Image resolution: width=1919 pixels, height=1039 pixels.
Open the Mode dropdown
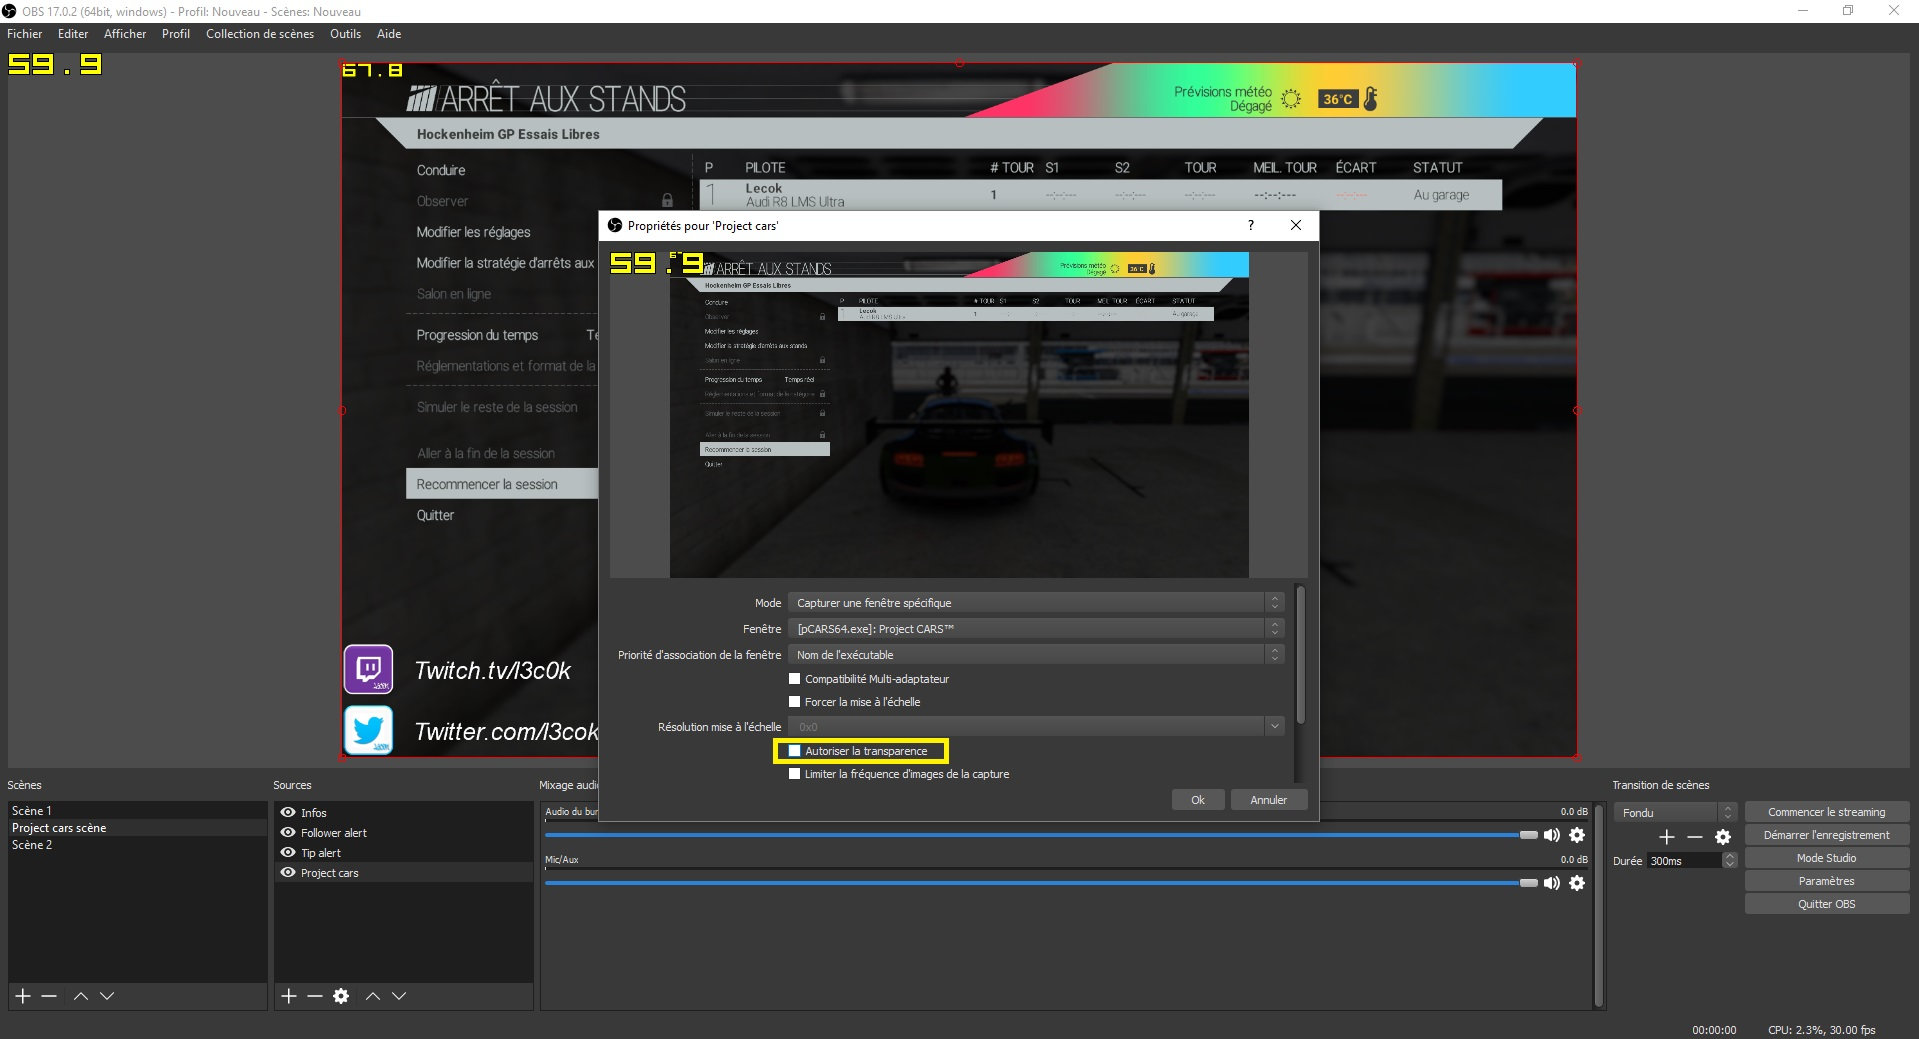1036,603
